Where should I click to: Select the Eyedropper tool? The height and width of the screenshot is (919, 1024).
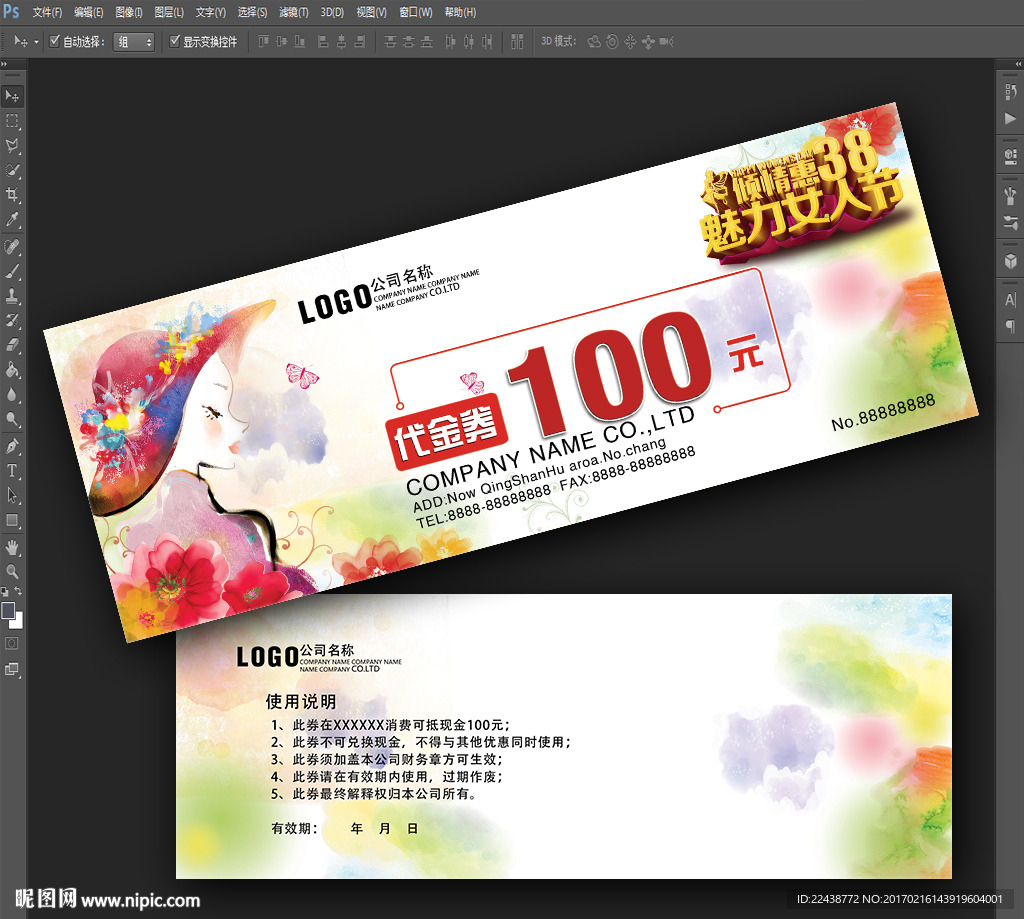point(12,219)
